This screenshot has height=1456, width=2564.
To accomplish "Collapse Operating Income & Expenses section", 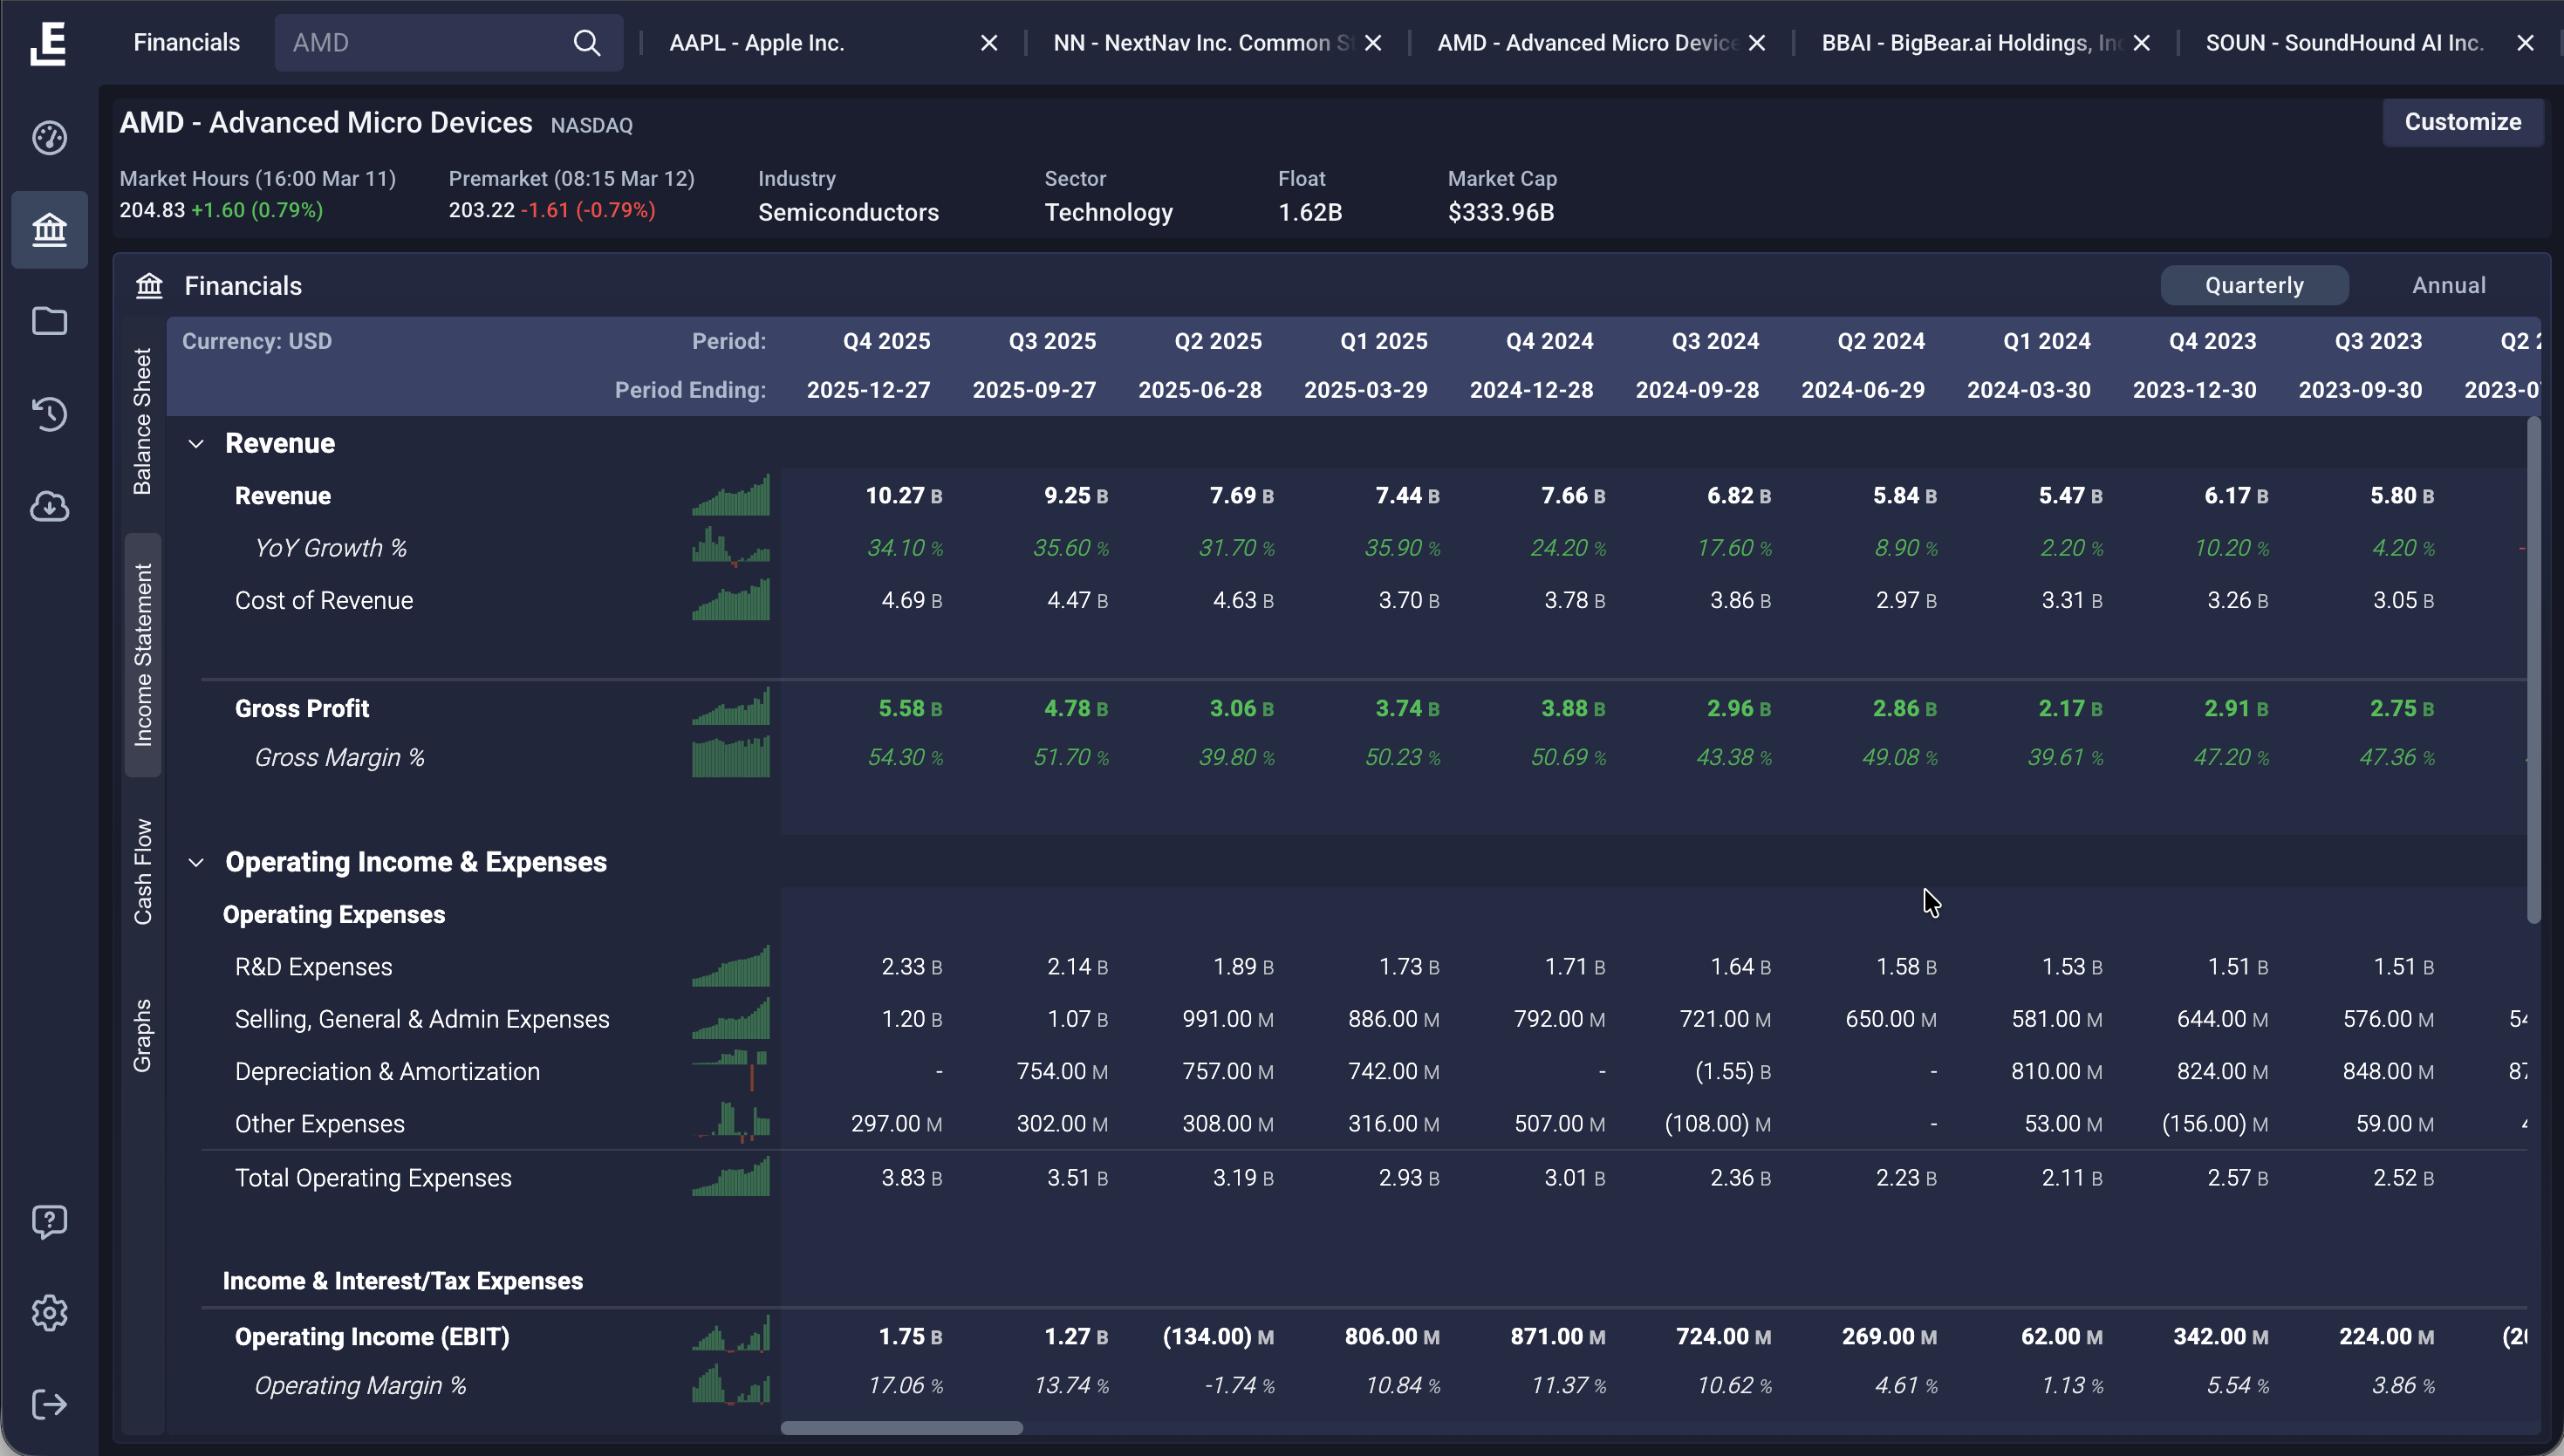I will [196, 862].
